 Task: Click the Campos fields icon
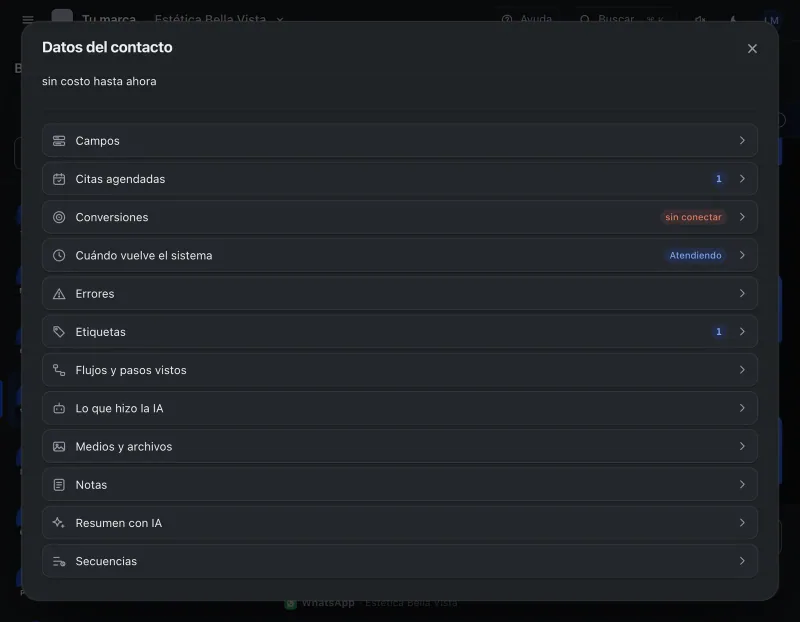pos(59,141)
